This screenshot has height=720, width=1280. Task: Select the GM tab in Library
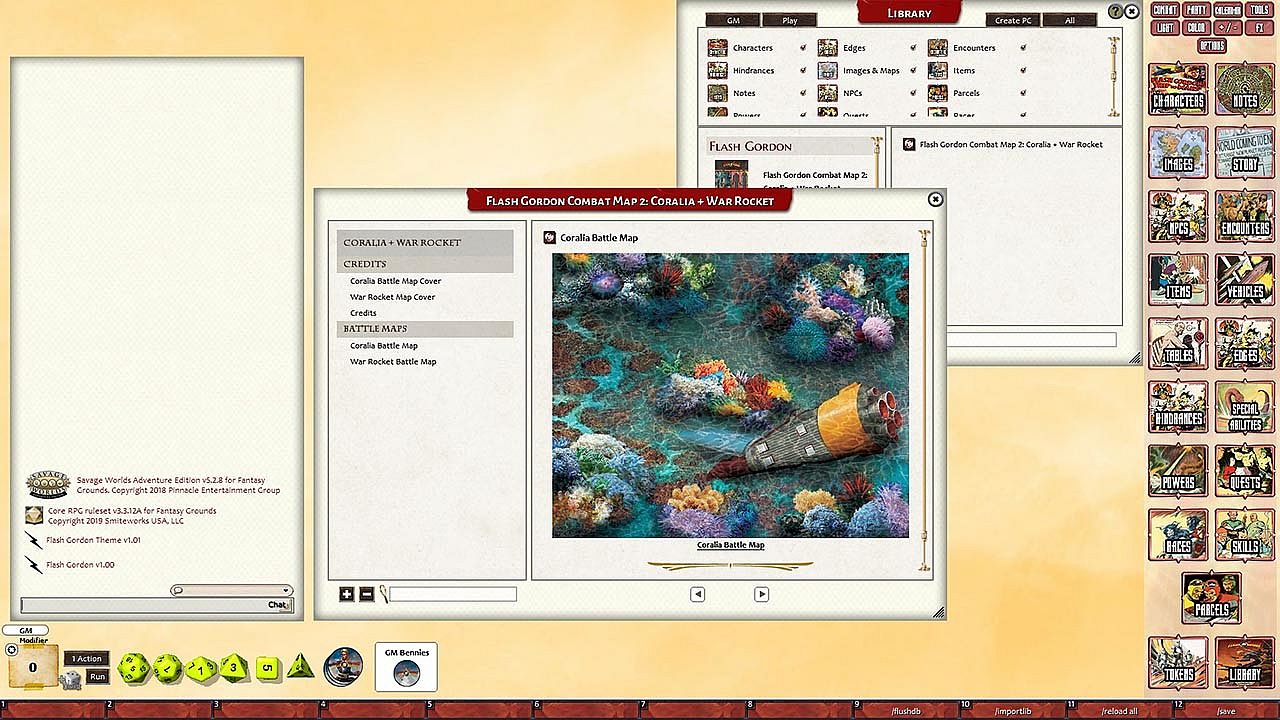click(733, 20)
